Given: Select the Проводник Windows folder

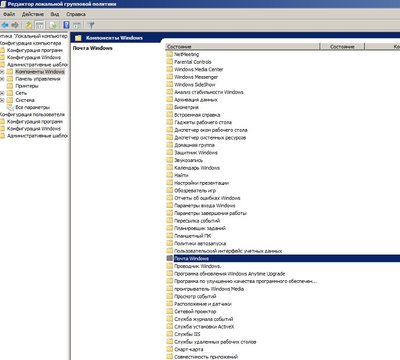Looking at the screenshot, I should pyautogui.click(x=197, y=266).
